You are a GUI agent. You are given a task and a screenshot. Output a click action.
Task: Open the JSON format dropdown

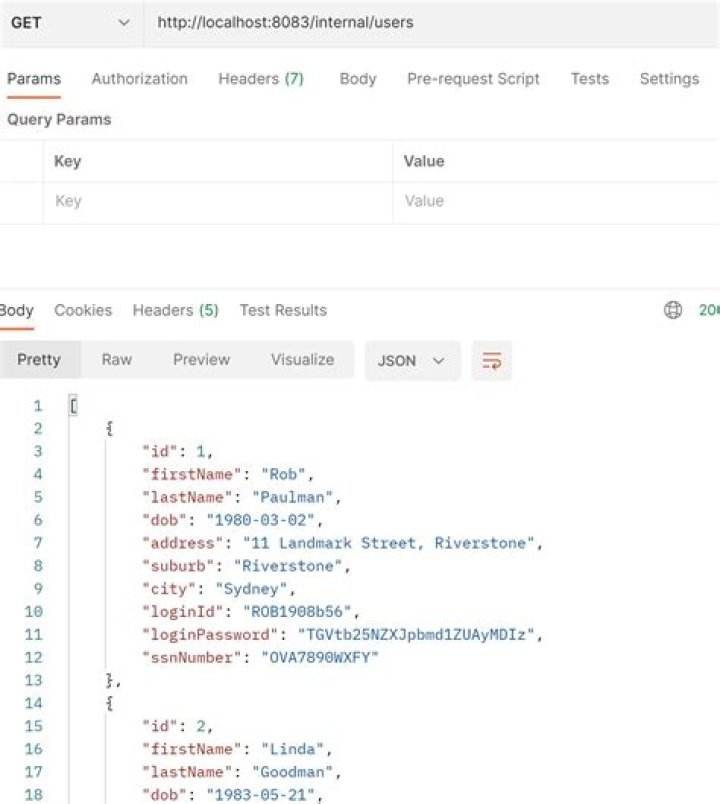coord(412,360)
